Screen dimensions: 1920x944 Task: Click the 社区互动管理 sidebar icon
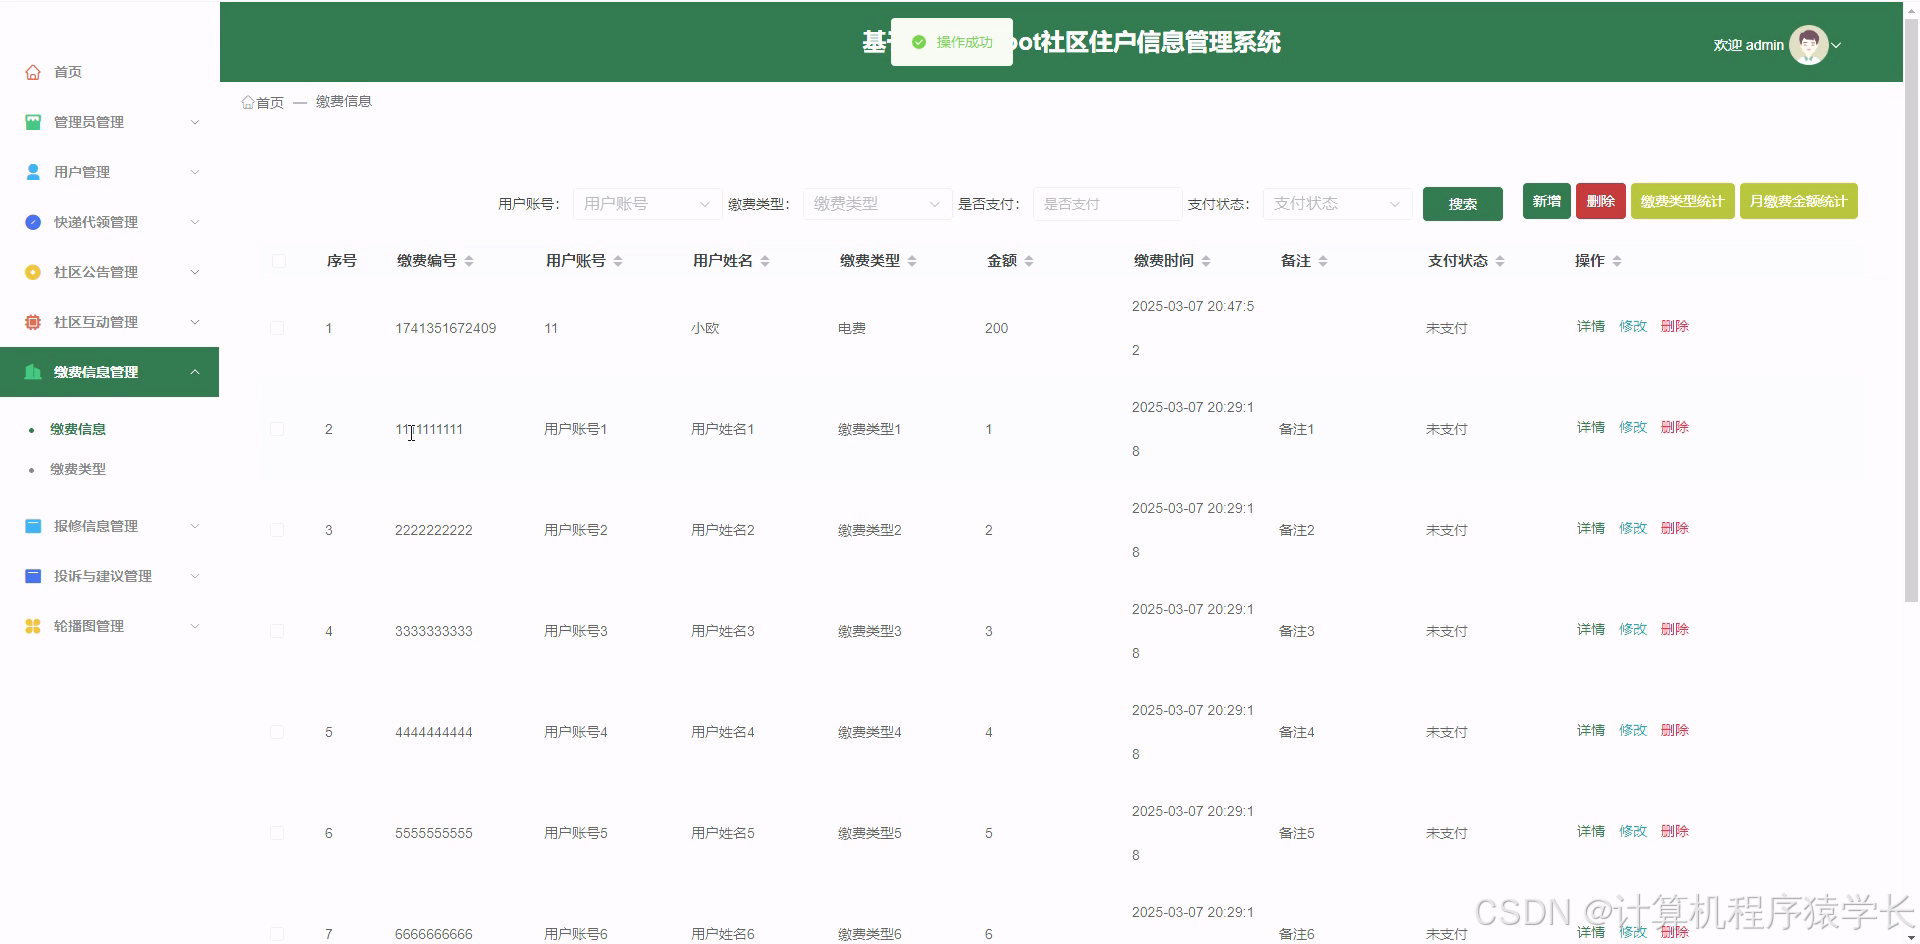click(33, 321)
